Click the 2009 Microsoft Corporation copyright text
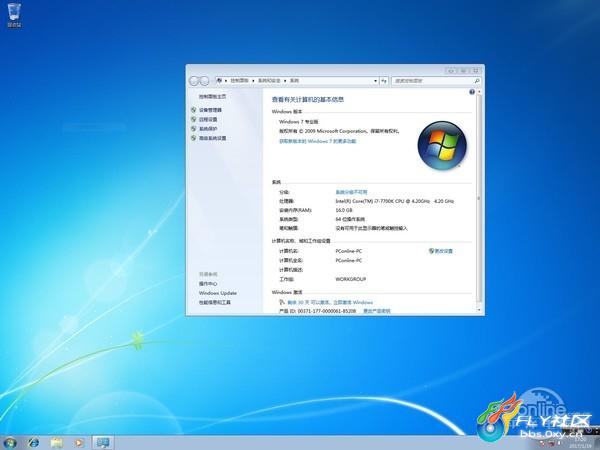Image resolution: width=600 pixels, height=450 pixels. [x=339, y=131]
